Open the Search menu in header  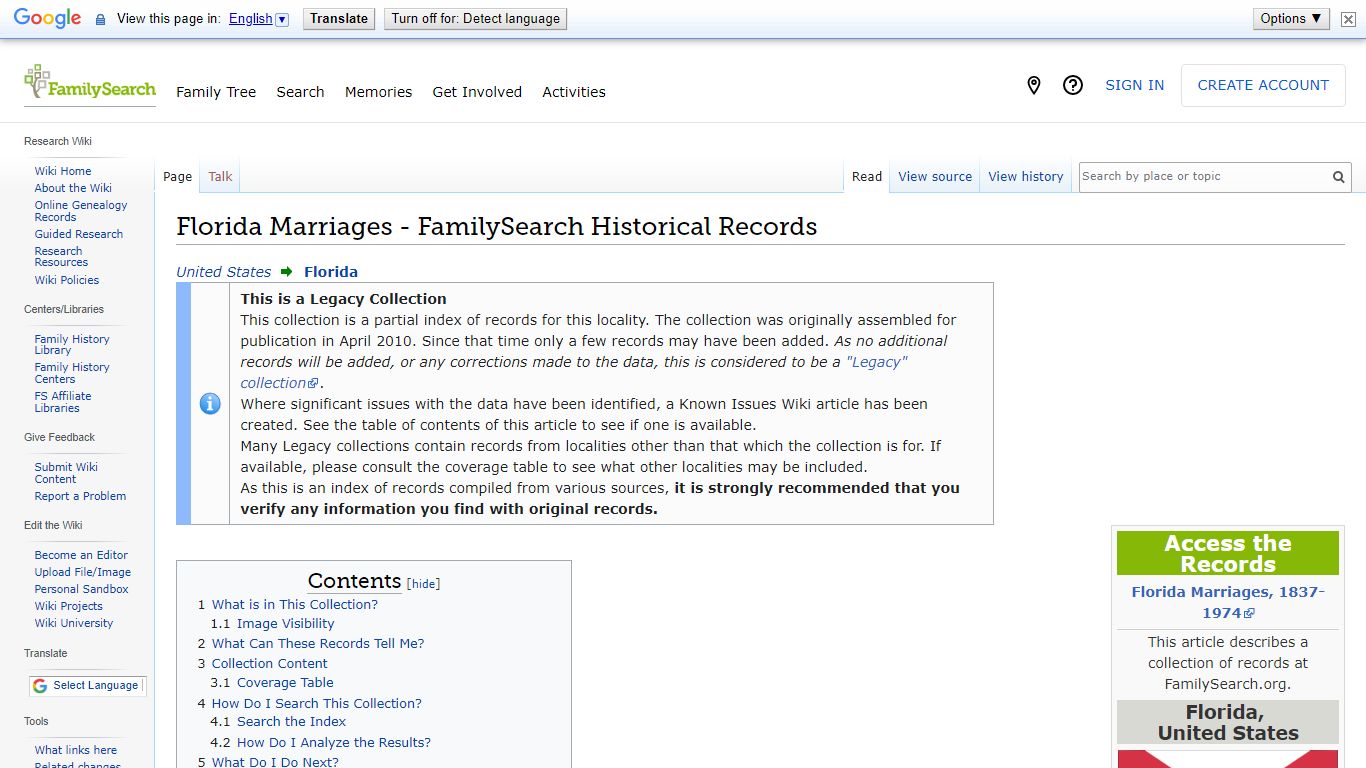[x=300, y=92]
